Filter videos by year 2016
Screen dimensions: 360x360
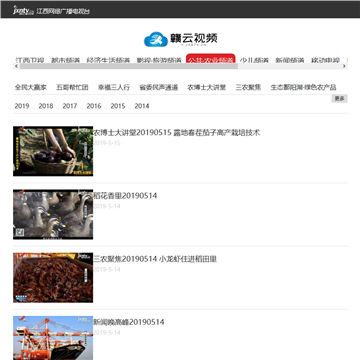coord(94,106)
